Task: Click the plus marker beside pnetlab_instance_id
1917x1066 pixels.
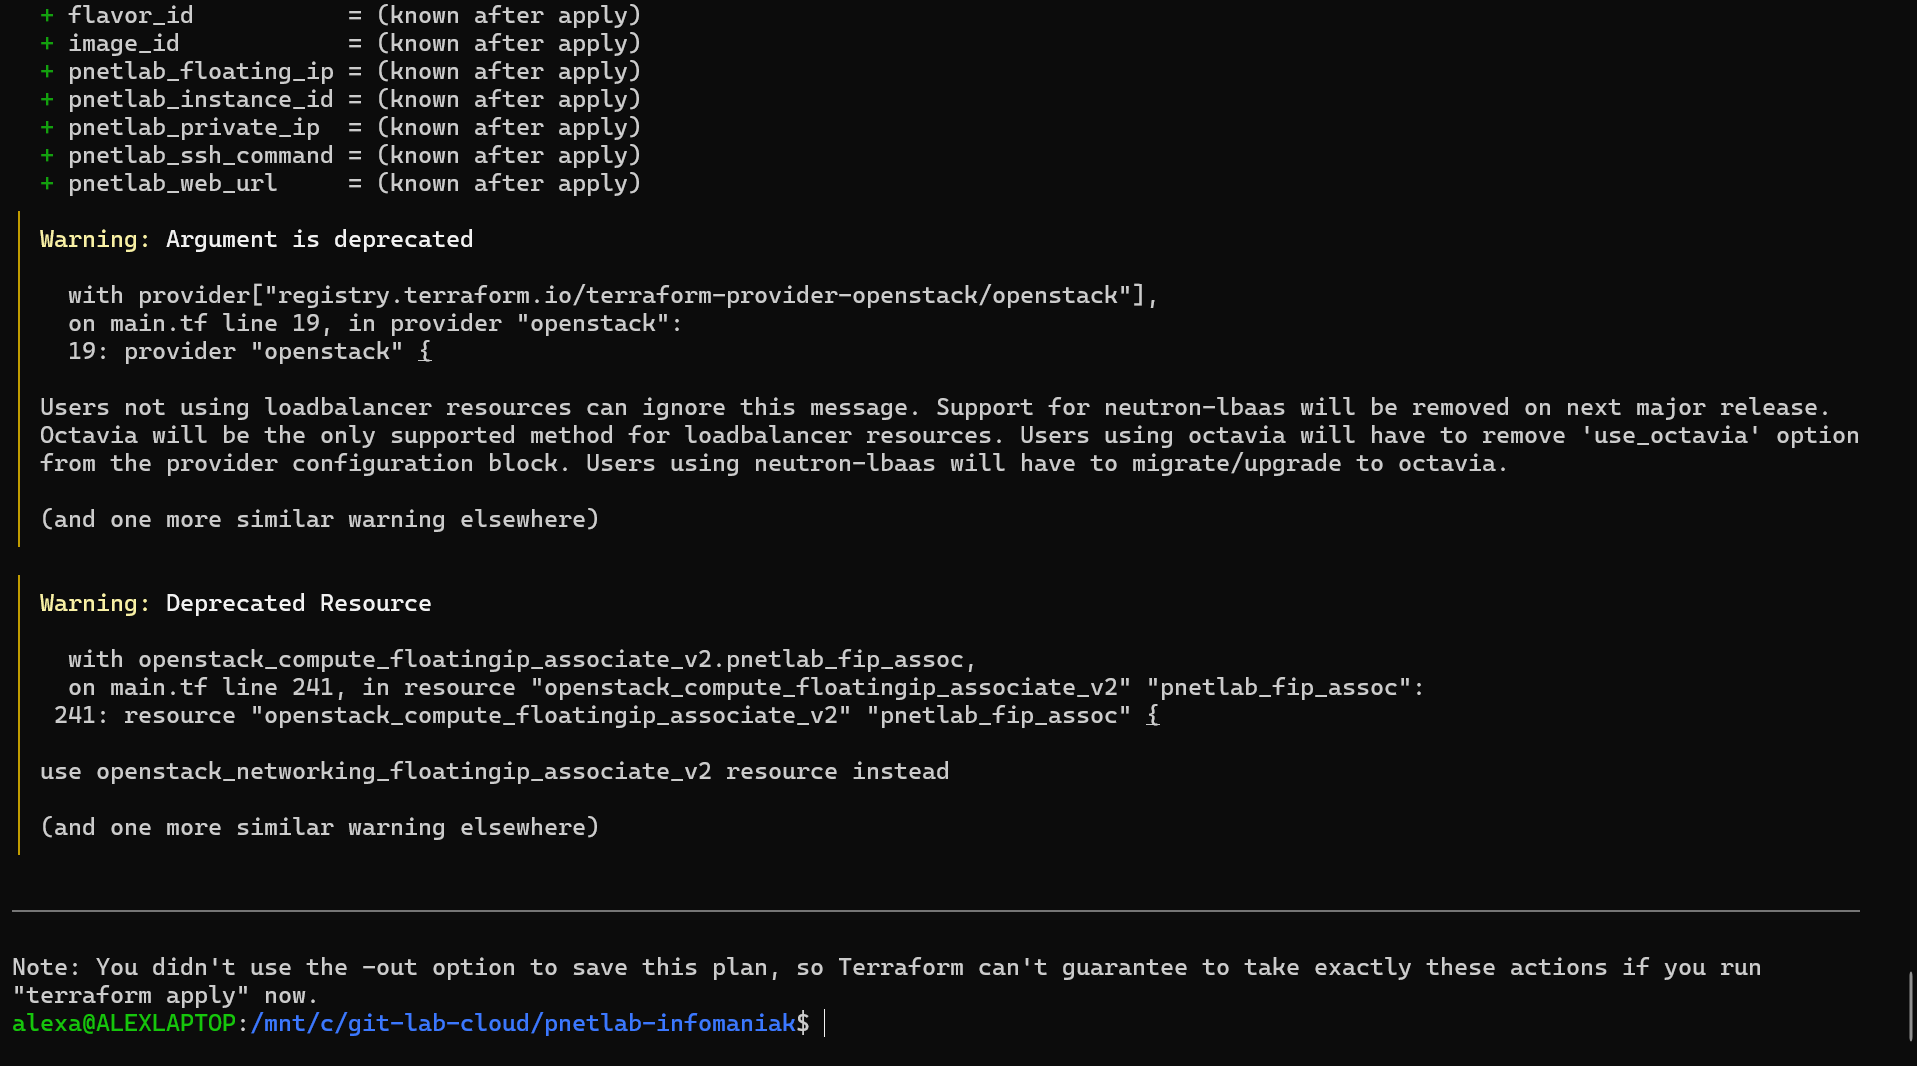Action: point(47,100)
